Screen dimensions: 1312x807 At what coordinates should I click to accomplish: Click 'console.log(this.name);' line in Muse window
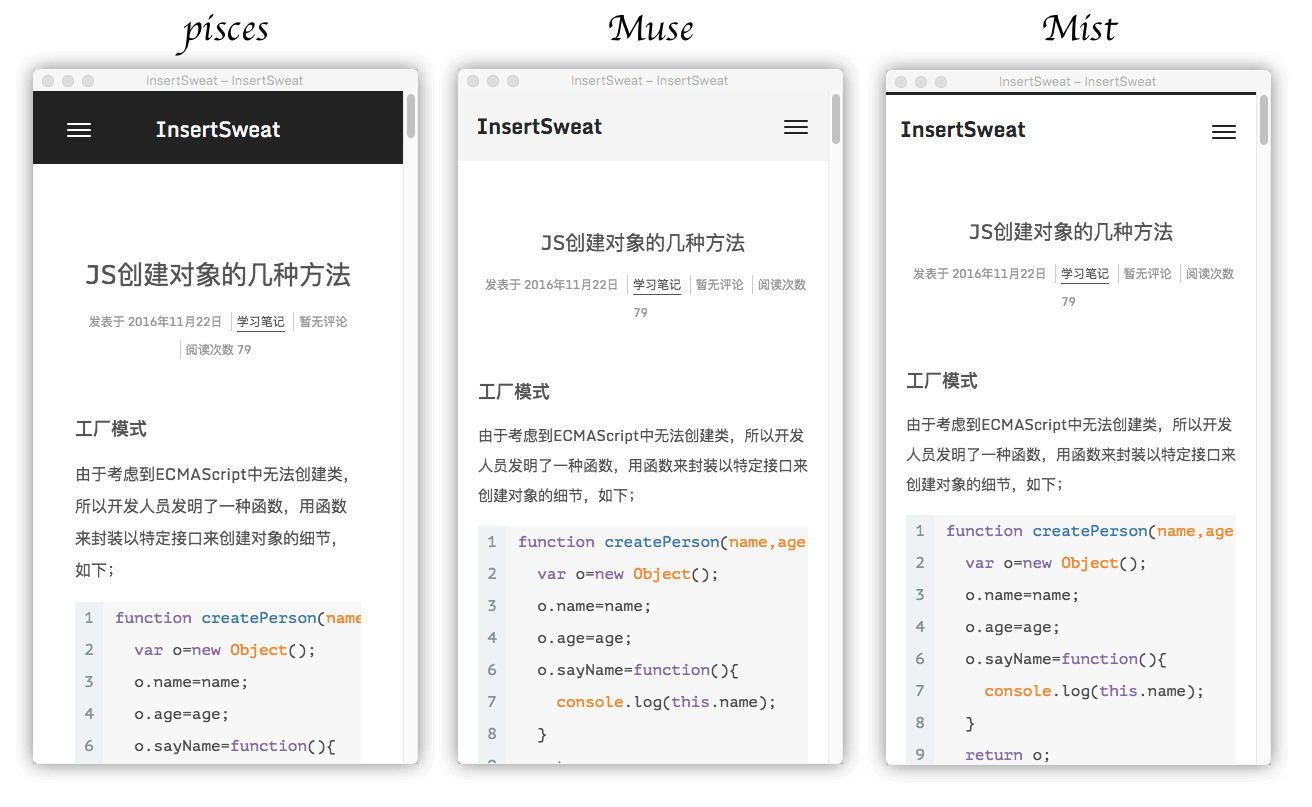click(666, 702)
